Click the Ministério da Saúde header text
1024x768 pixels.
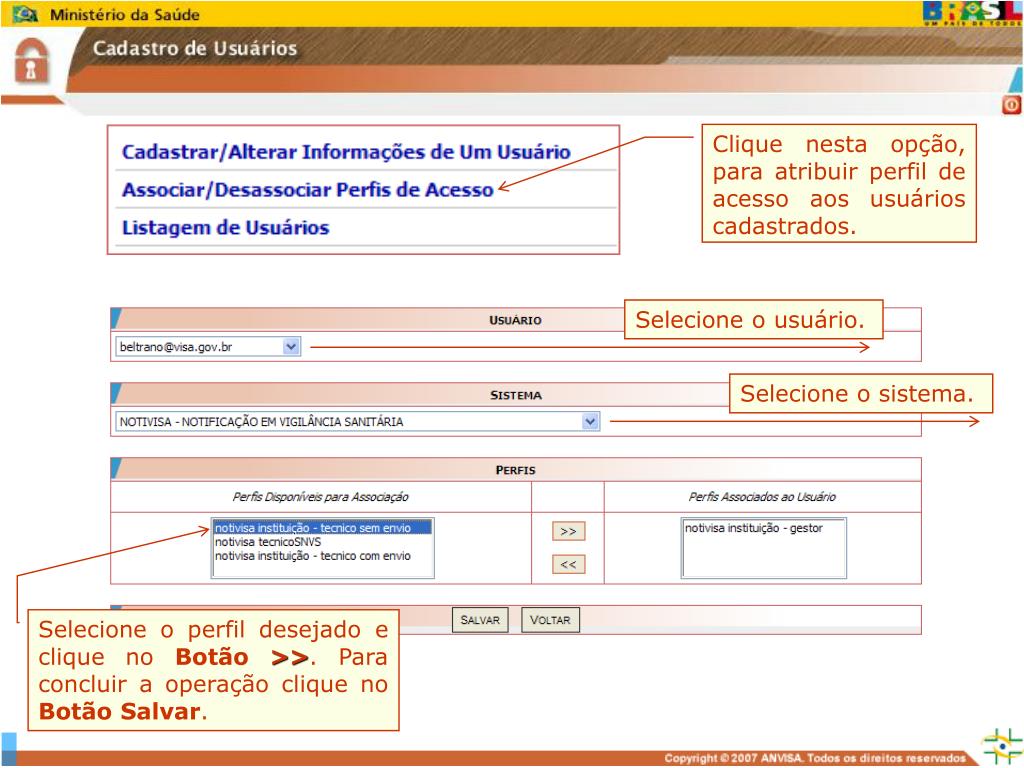[125, 14]
